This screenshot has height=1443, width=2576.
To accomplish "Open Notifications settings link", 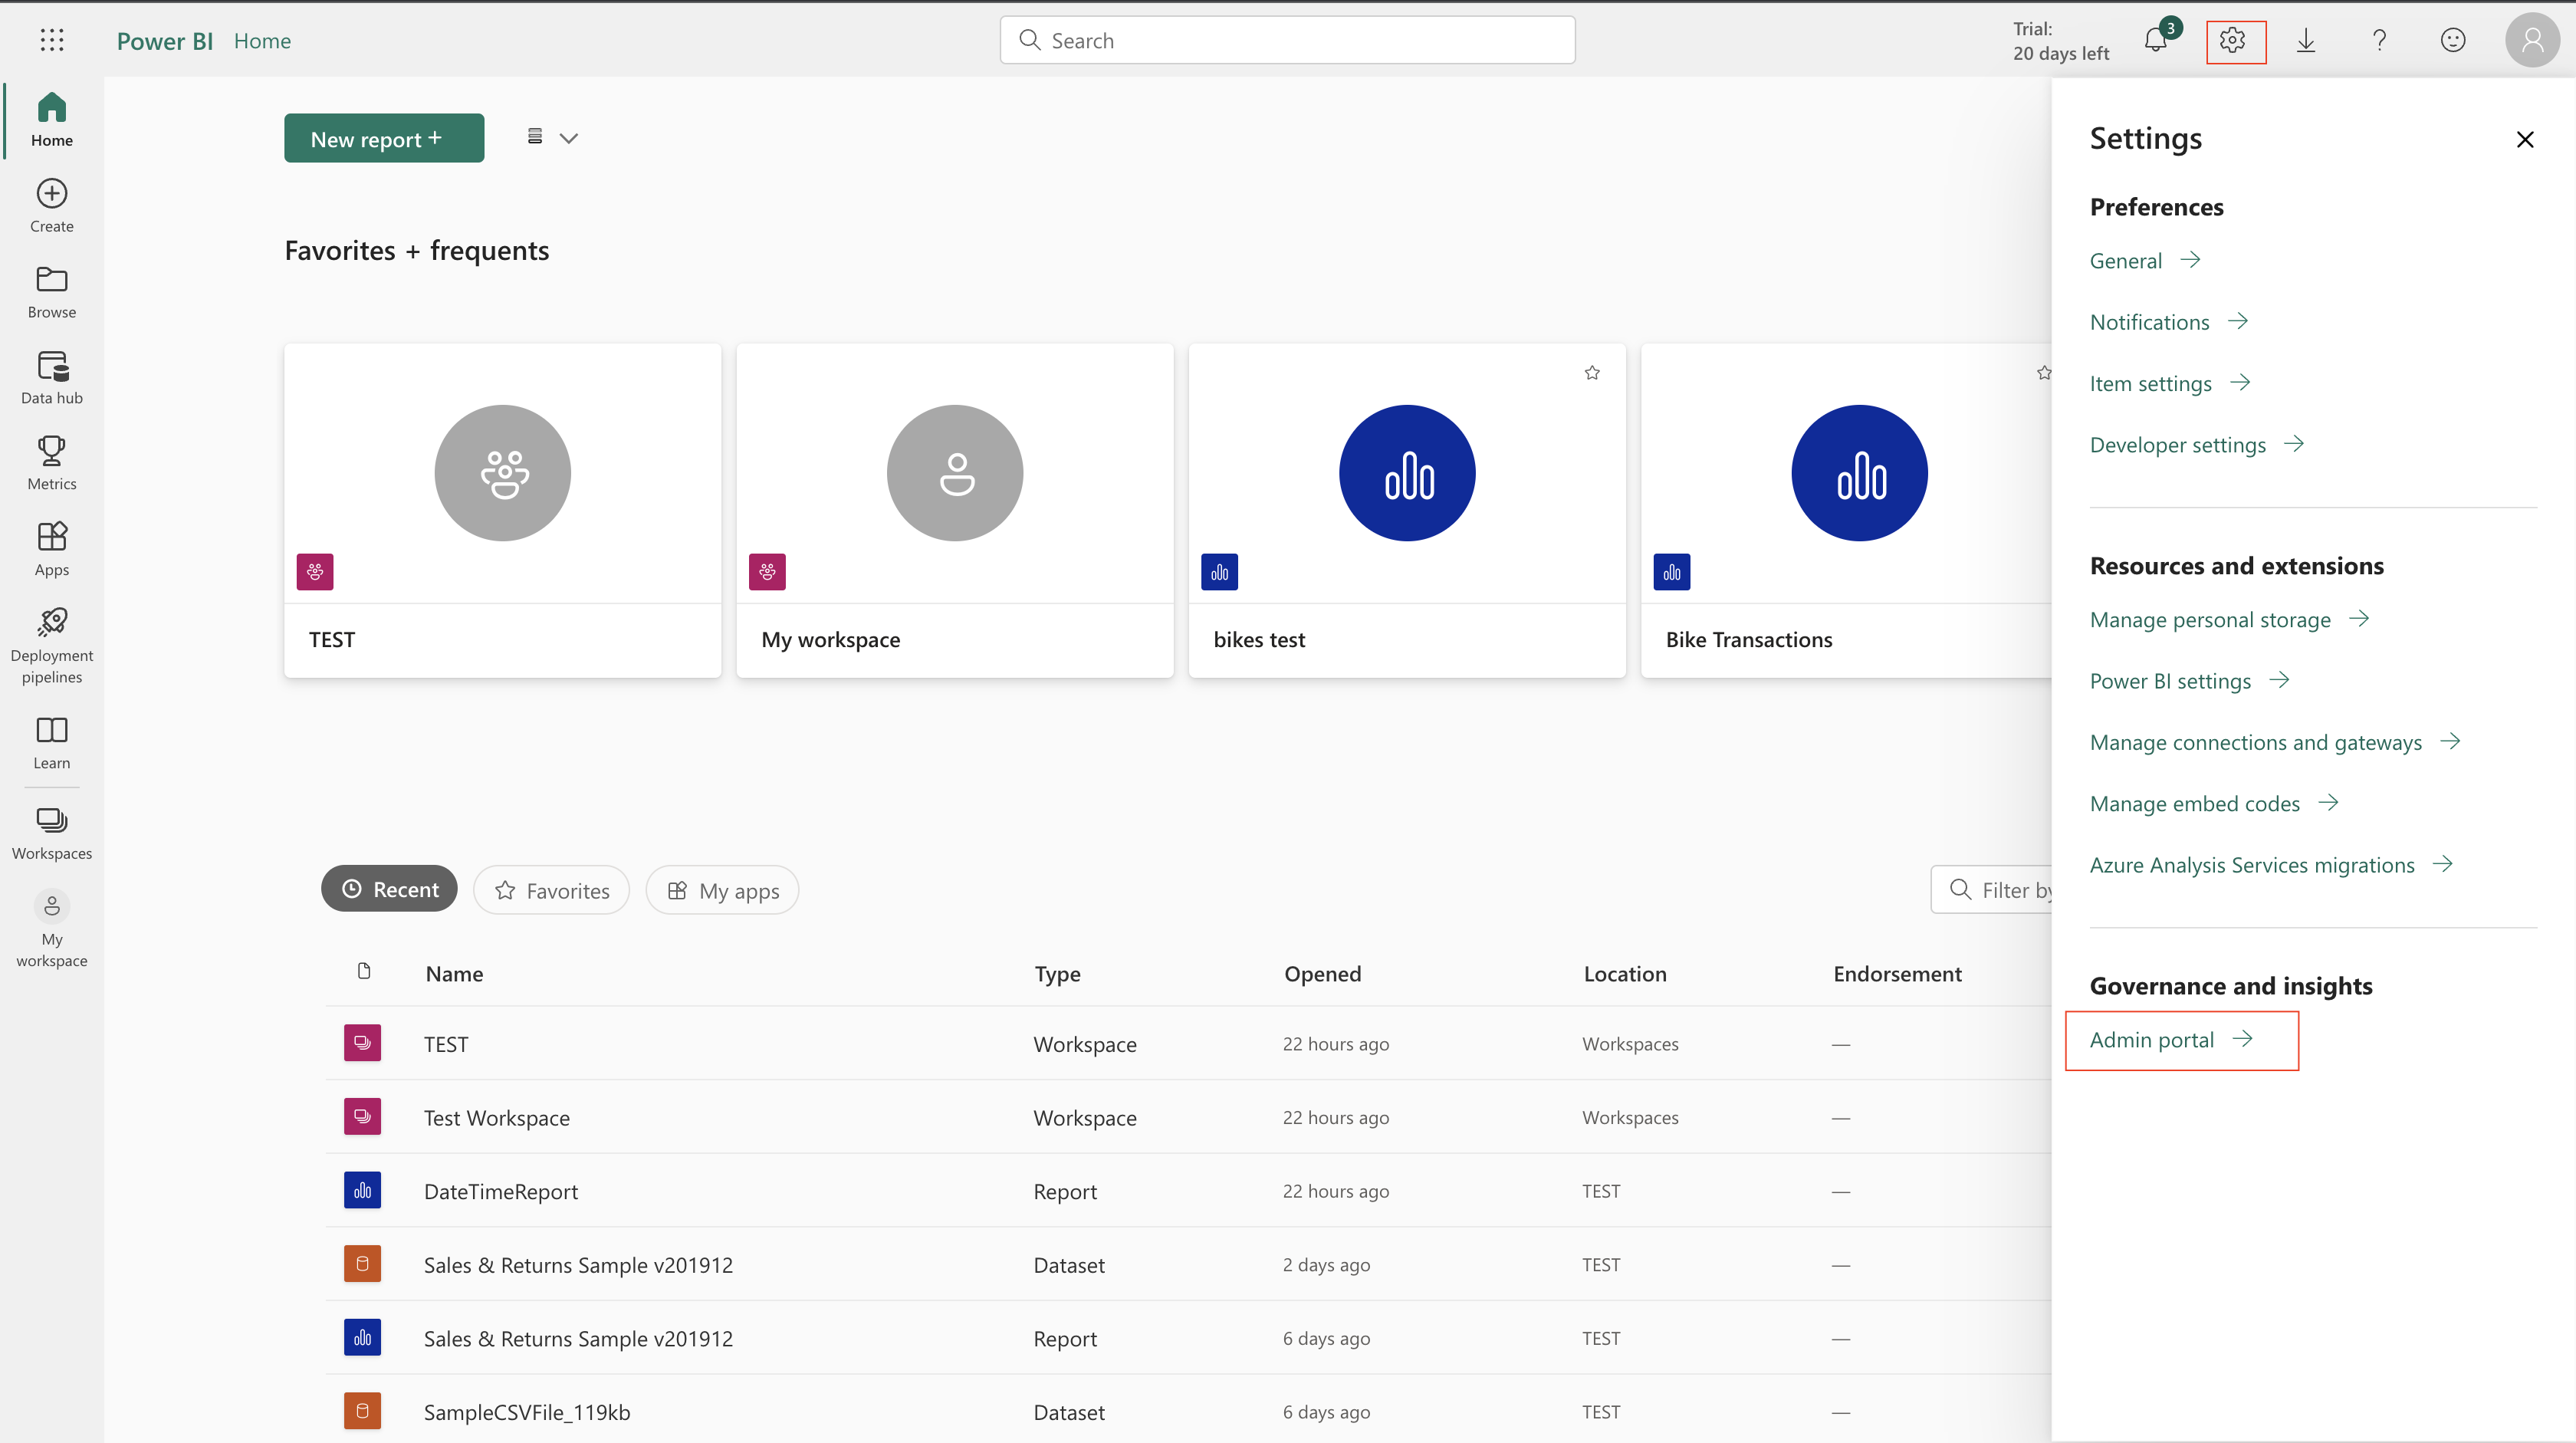I will 2169,322.
